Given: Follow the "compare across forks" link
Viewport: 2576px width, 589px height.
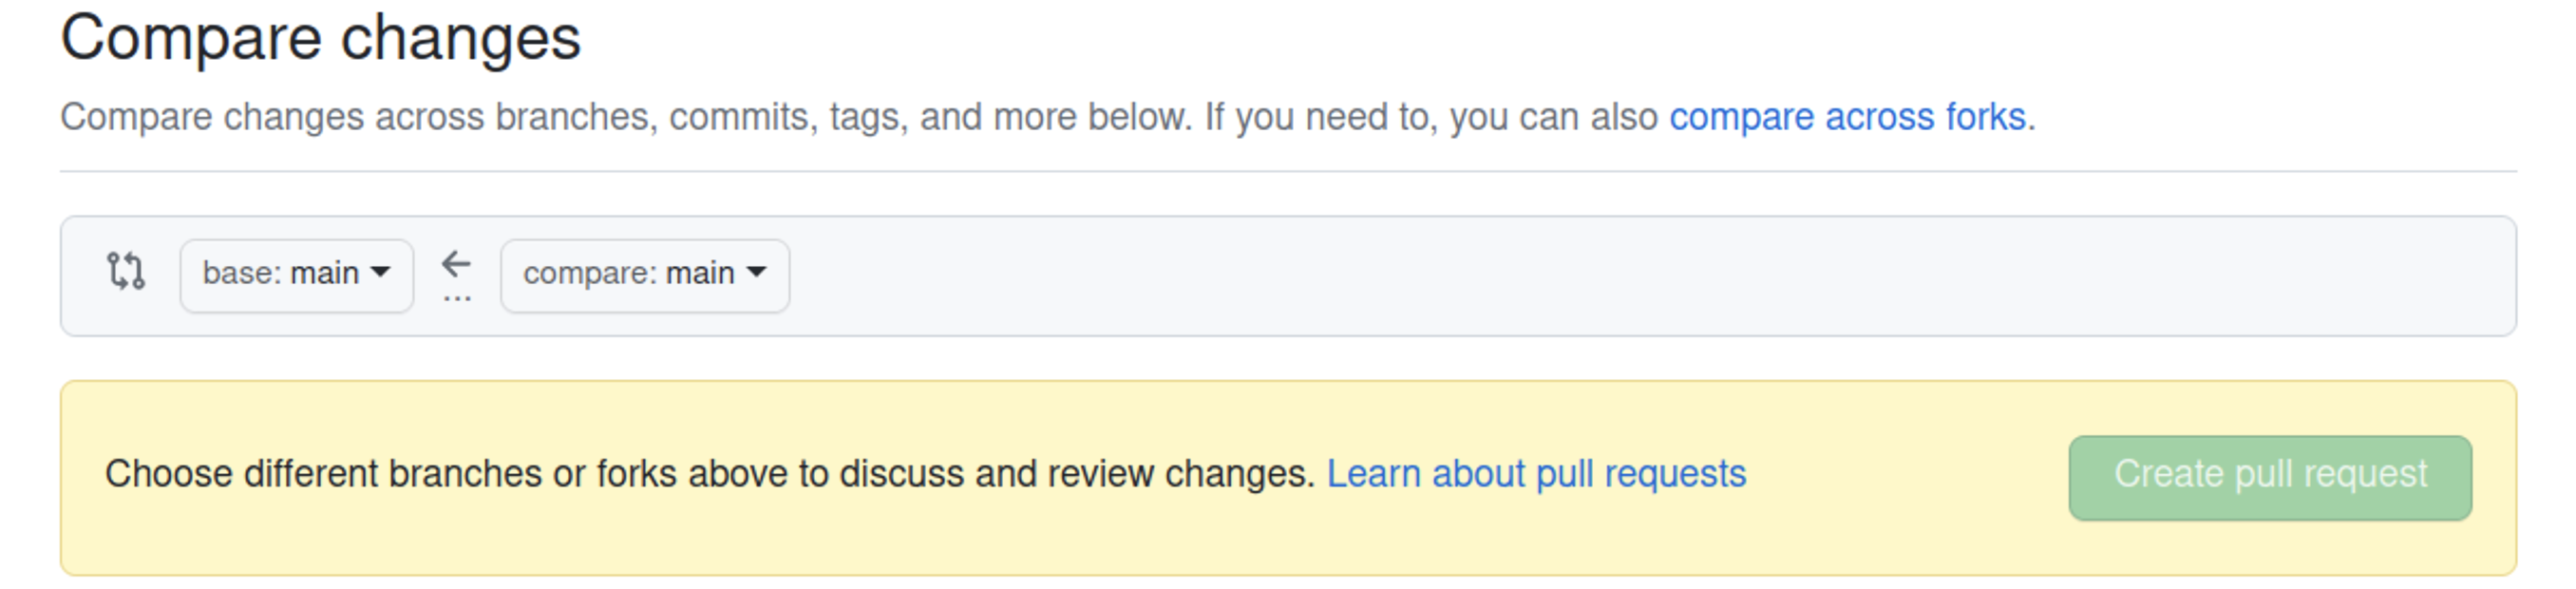Looking at the screenshot, I should [1847, 117].
